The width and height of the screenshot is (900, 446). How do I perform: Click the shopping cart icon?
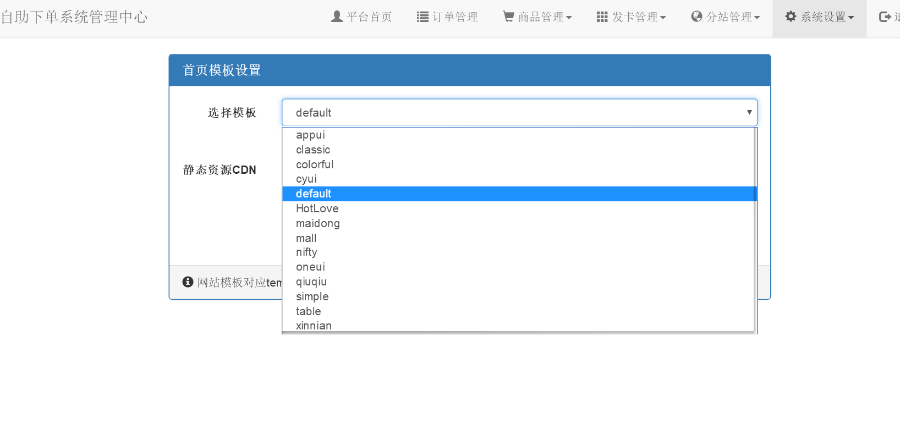pyautogui.click(x=509, y=16)
